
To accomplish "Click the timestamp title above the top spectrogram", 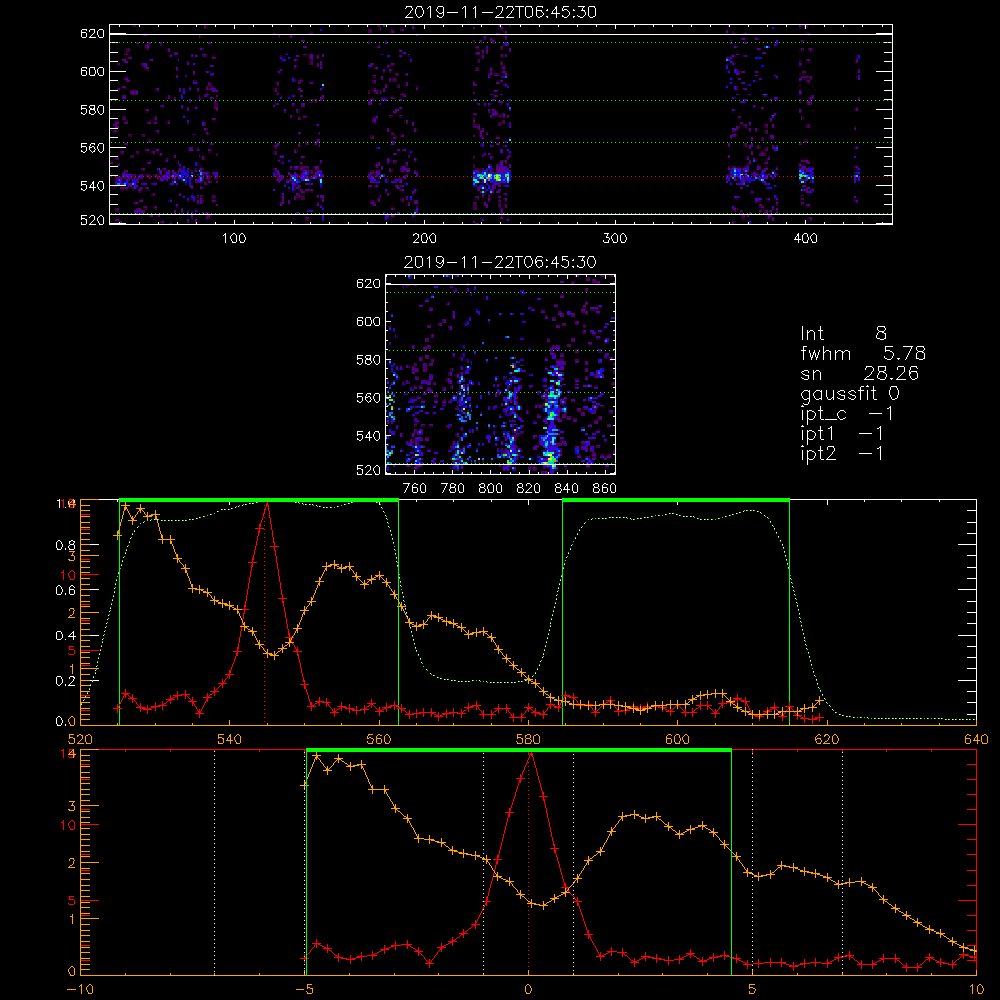I will click(x=501, y=12).
